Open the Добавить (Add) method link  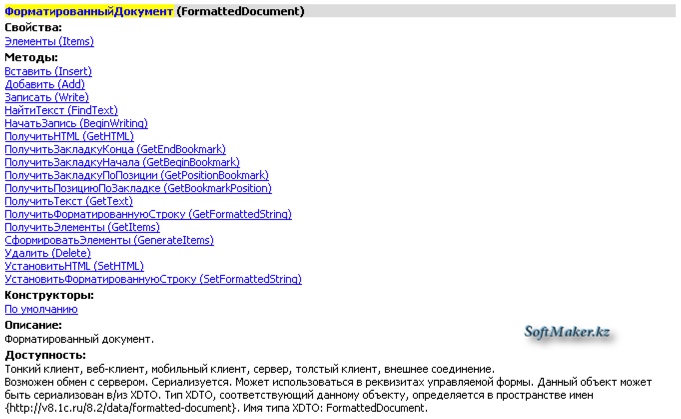(x=45, y=84)
